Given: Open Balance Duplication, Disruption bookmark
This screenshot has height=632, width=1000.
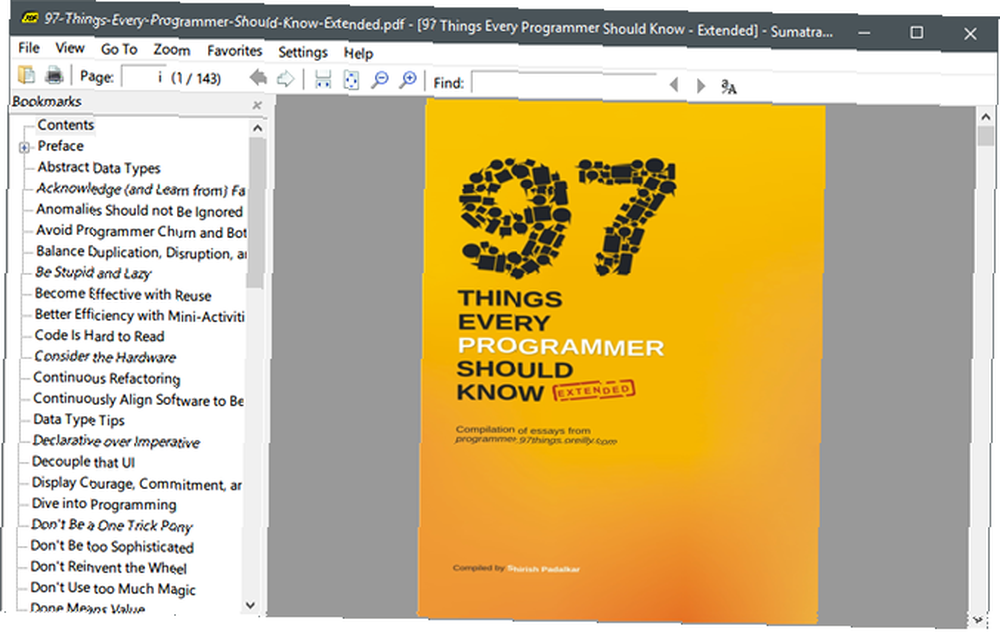Looking at the screenshot, I should [141, 253].
